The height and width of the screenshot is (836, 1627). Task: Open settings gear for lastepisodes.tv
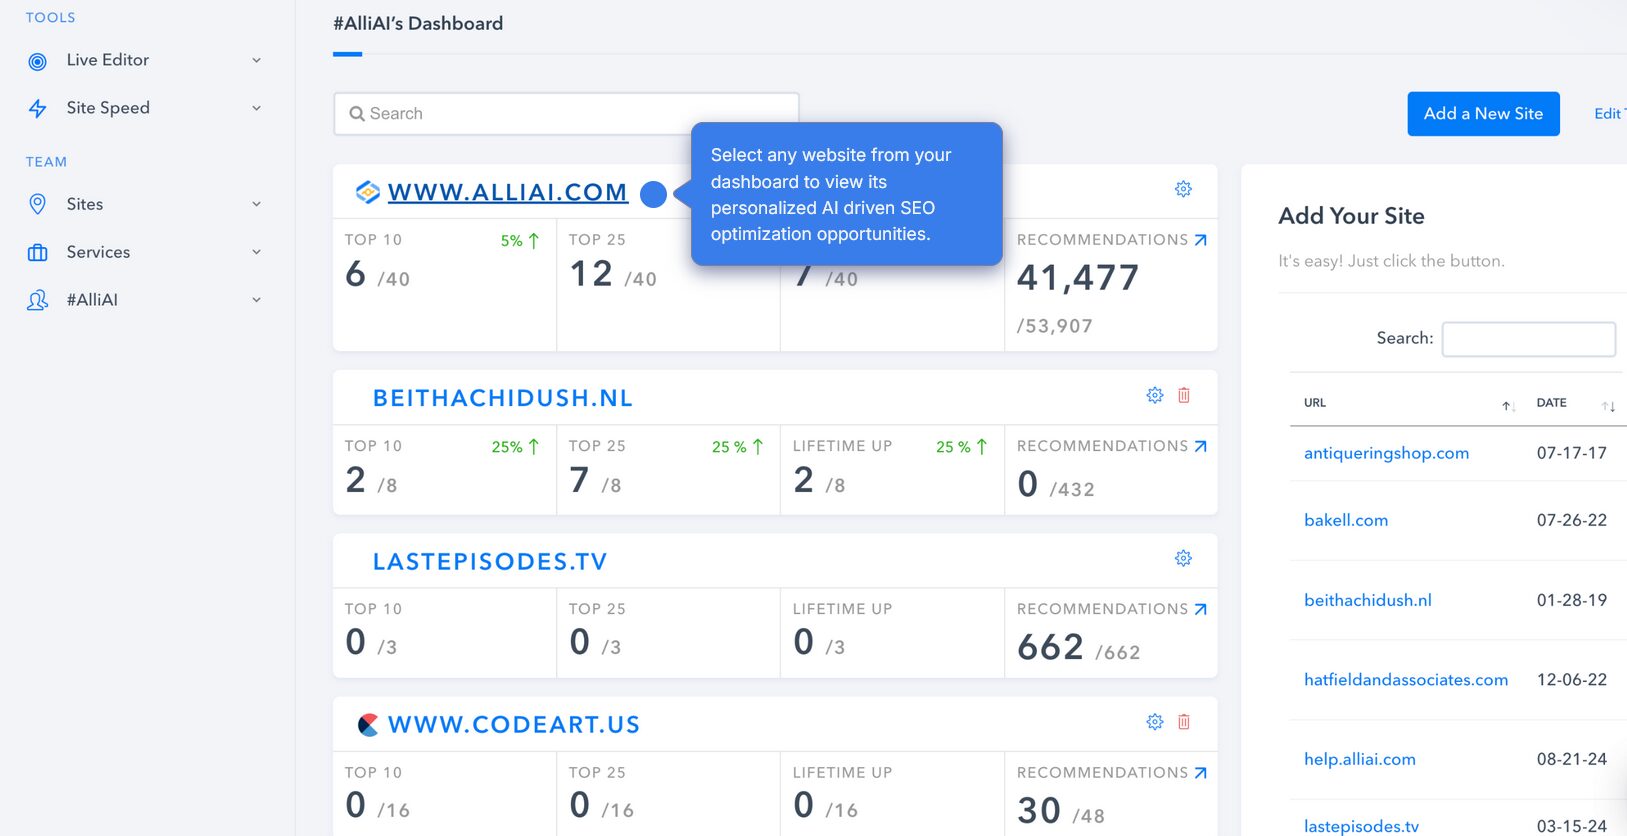(x=1183, y=558)
